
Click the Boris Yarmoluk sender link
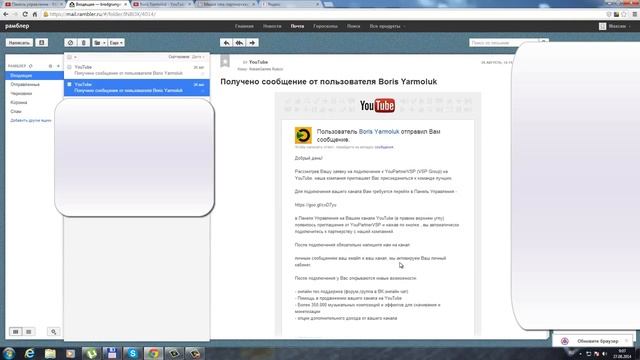click(x=379, y=132)
